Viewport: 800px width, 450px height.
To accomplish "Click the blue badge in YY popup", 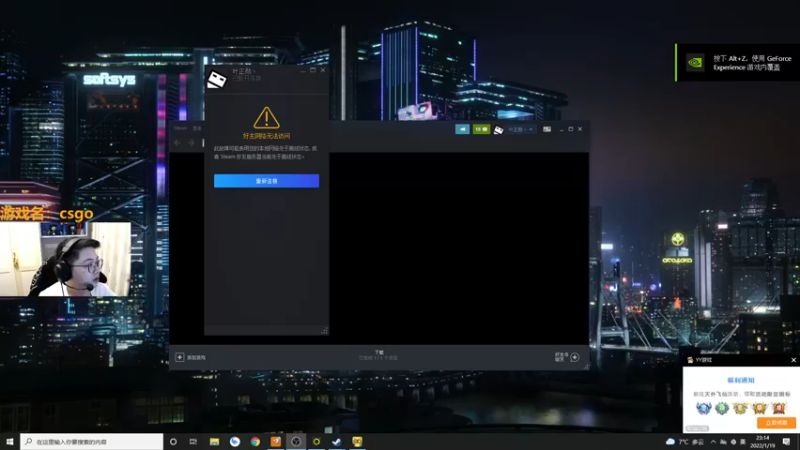I will point(704,408).
